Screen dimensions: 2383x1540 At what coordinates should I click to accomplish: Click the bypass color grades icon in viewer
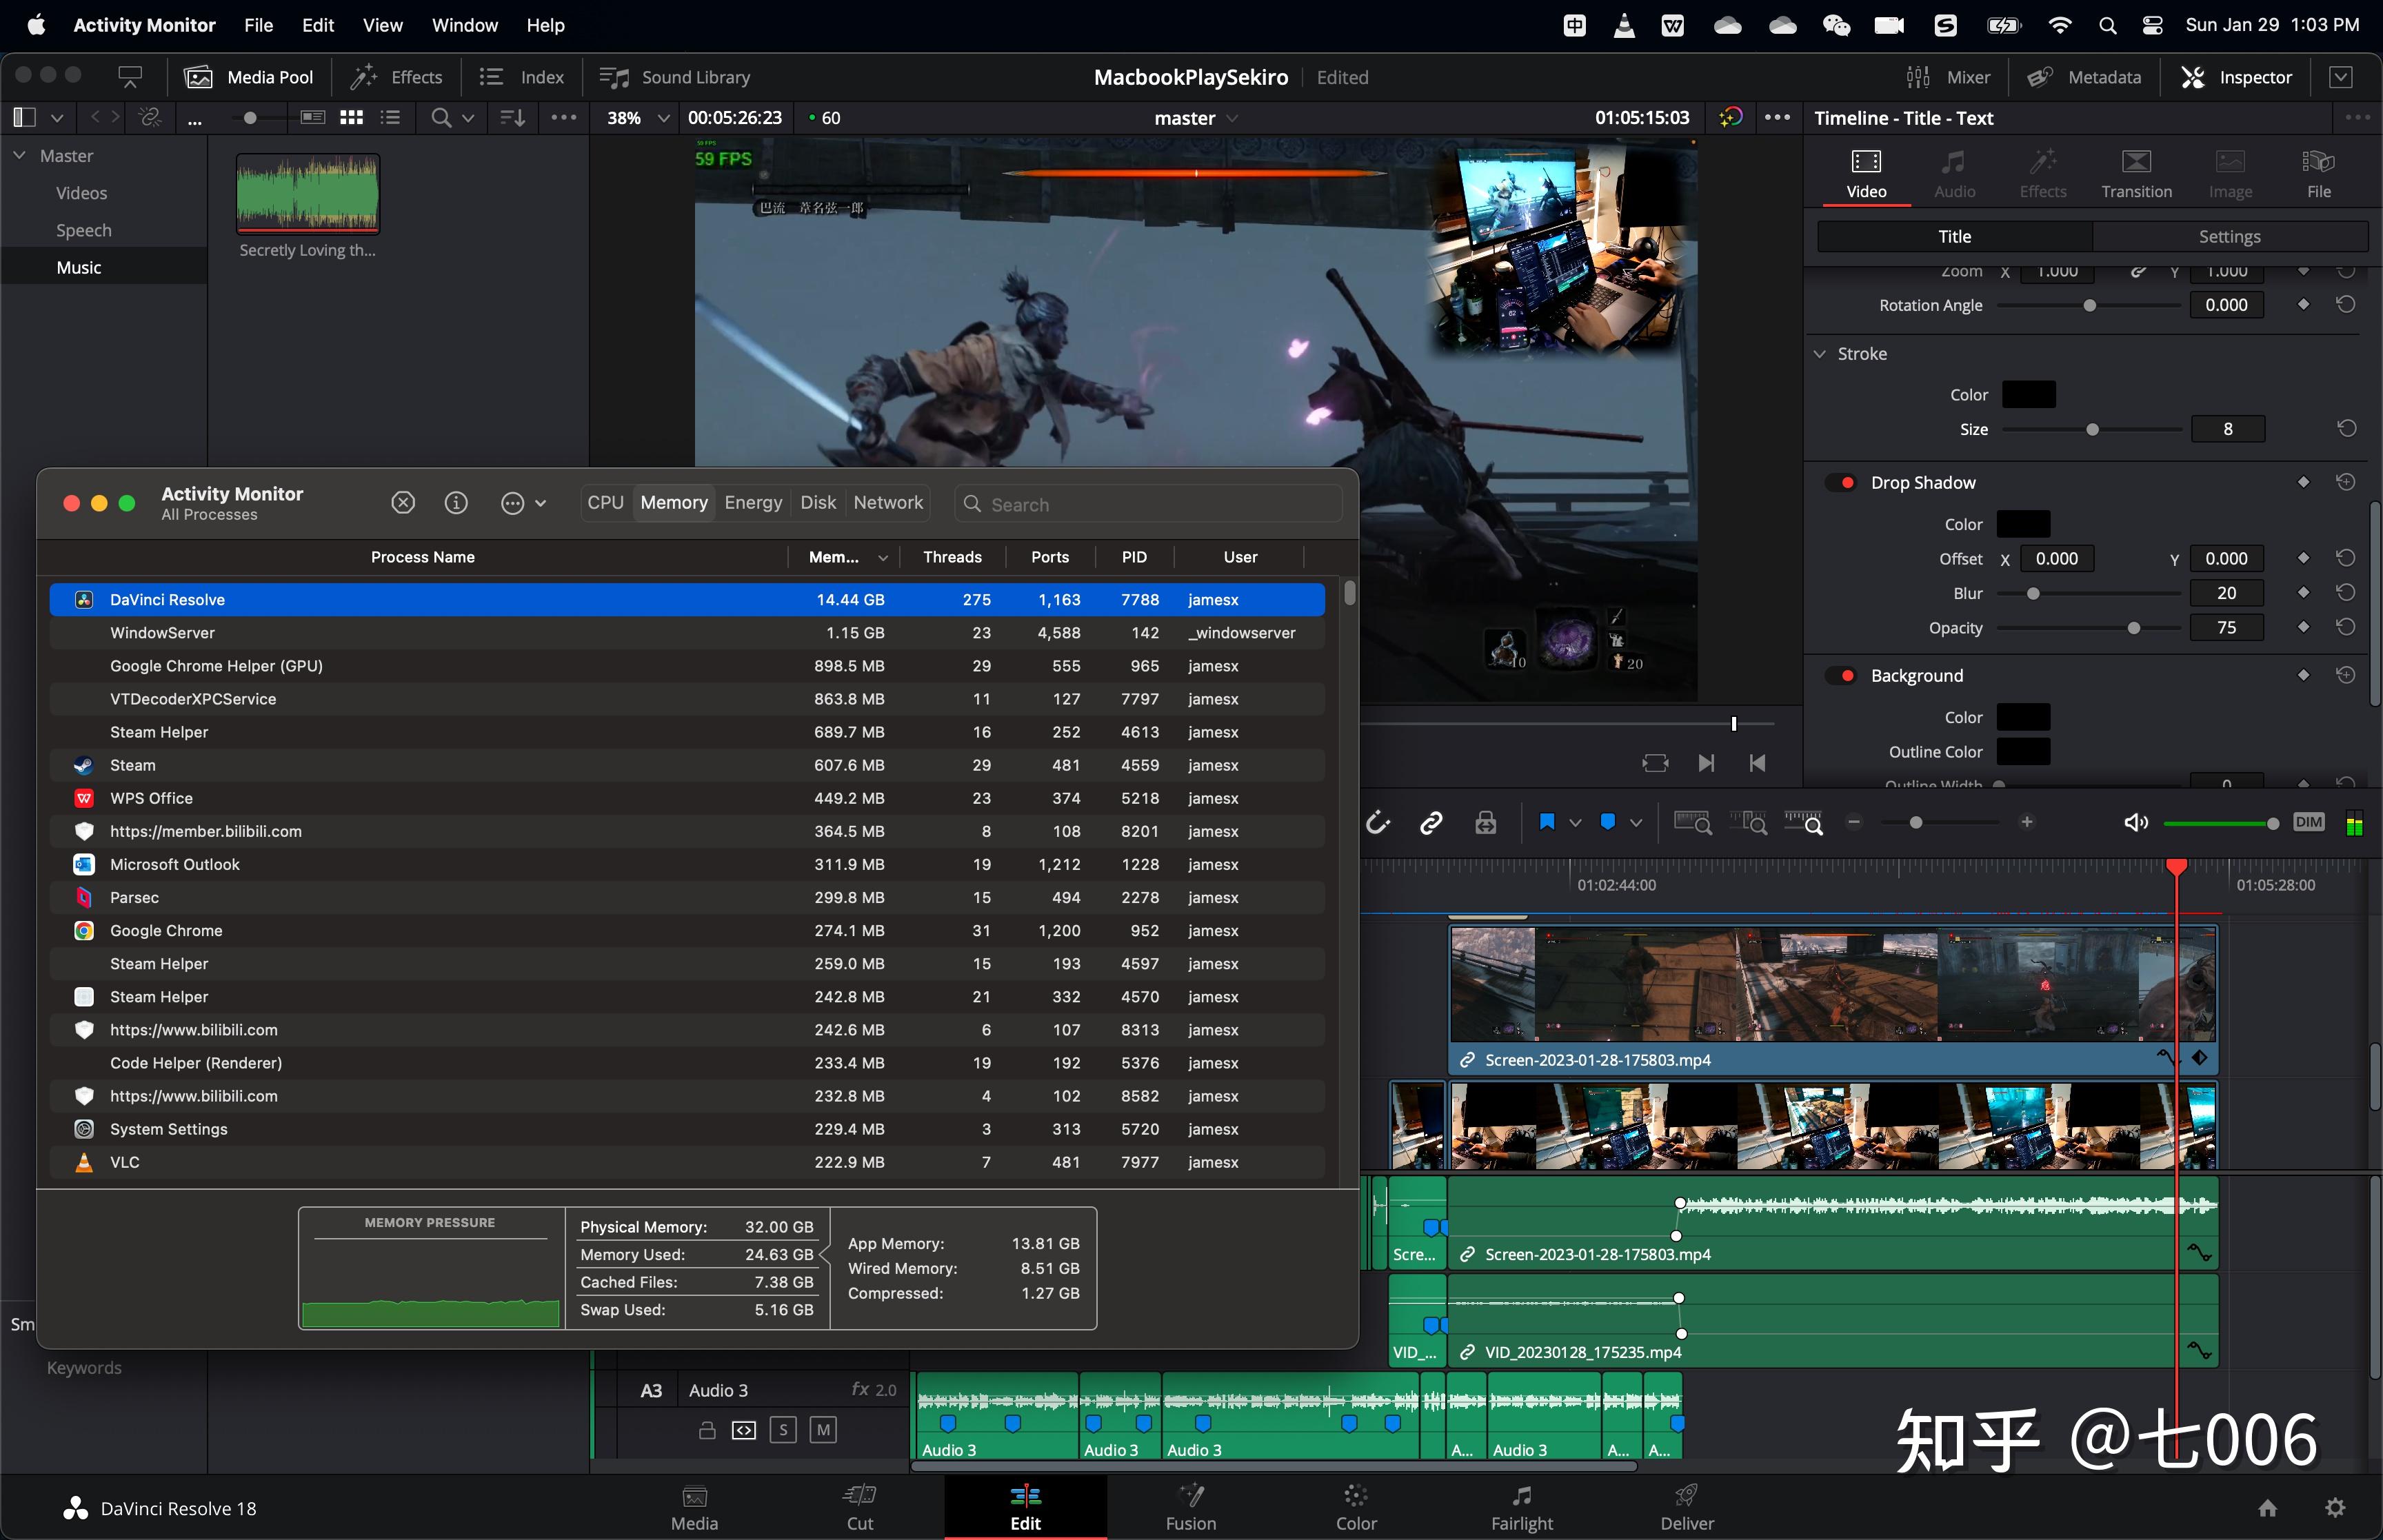click(x=1730, y=118)
